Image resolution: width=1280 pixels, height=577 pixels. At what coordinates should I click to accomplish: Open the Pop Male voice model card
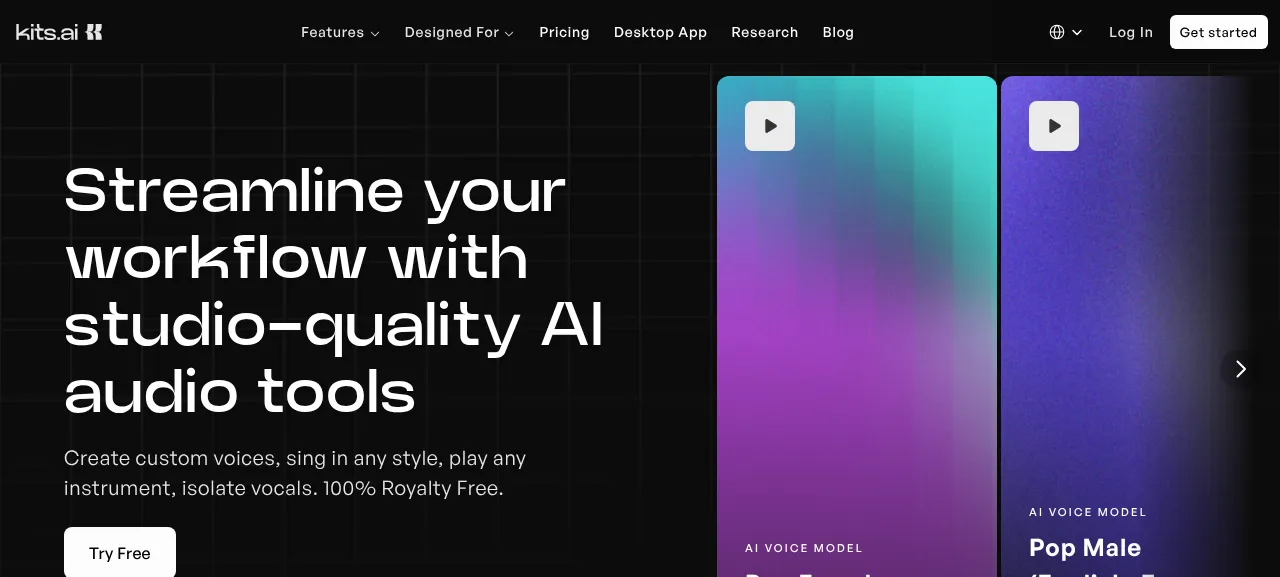tap(1125, 326)
